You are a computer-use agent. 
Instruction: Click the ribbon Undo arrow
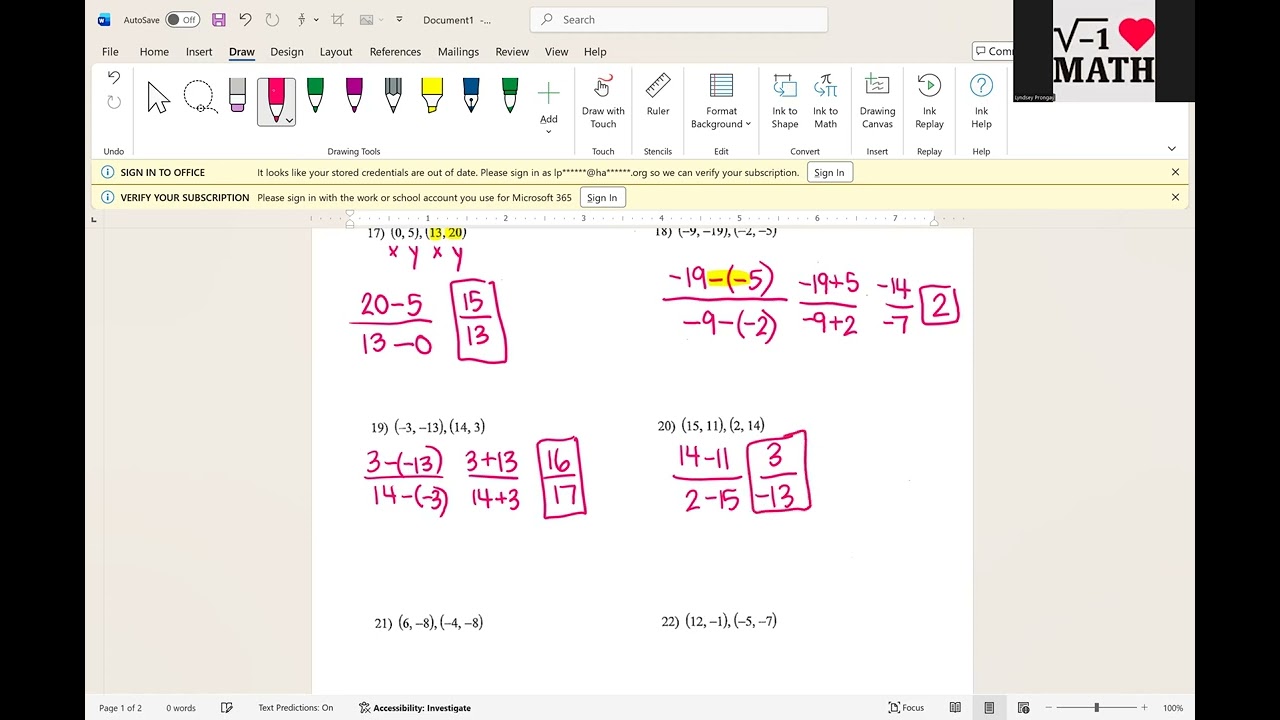114,78
